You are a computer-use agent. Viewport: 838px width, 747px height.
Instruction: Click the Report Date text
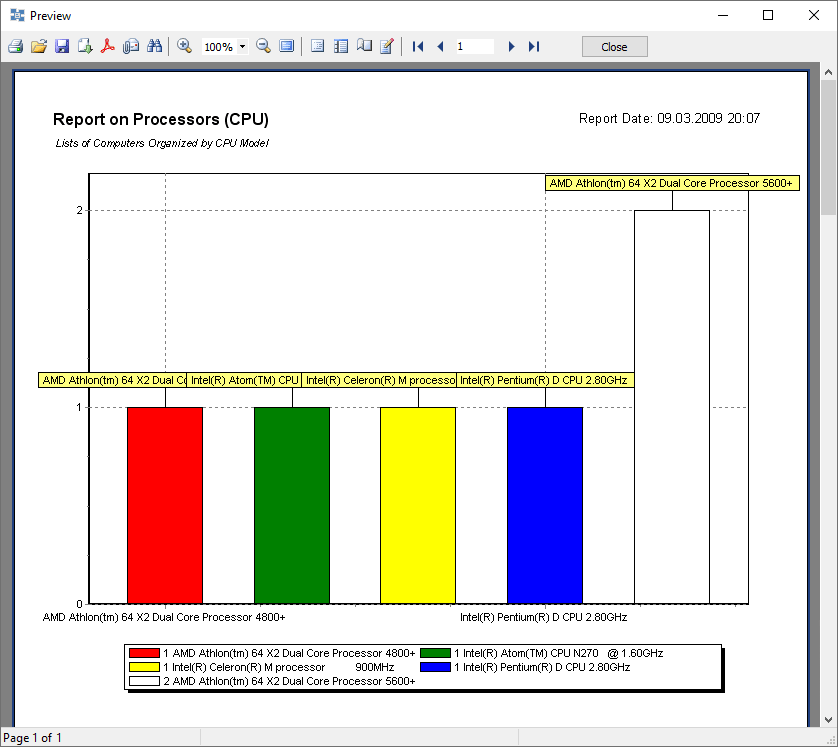(x=670, y=119)
